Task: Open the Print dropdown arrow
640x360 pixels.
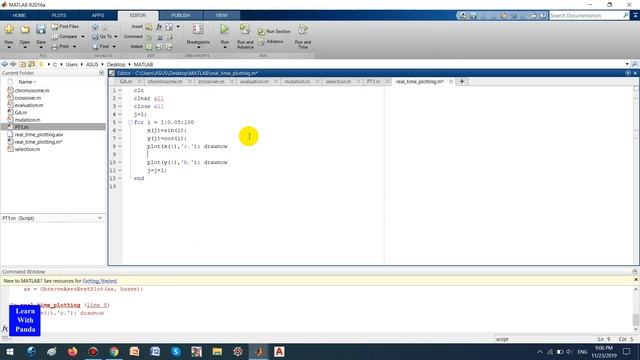Action: (74, 47)
